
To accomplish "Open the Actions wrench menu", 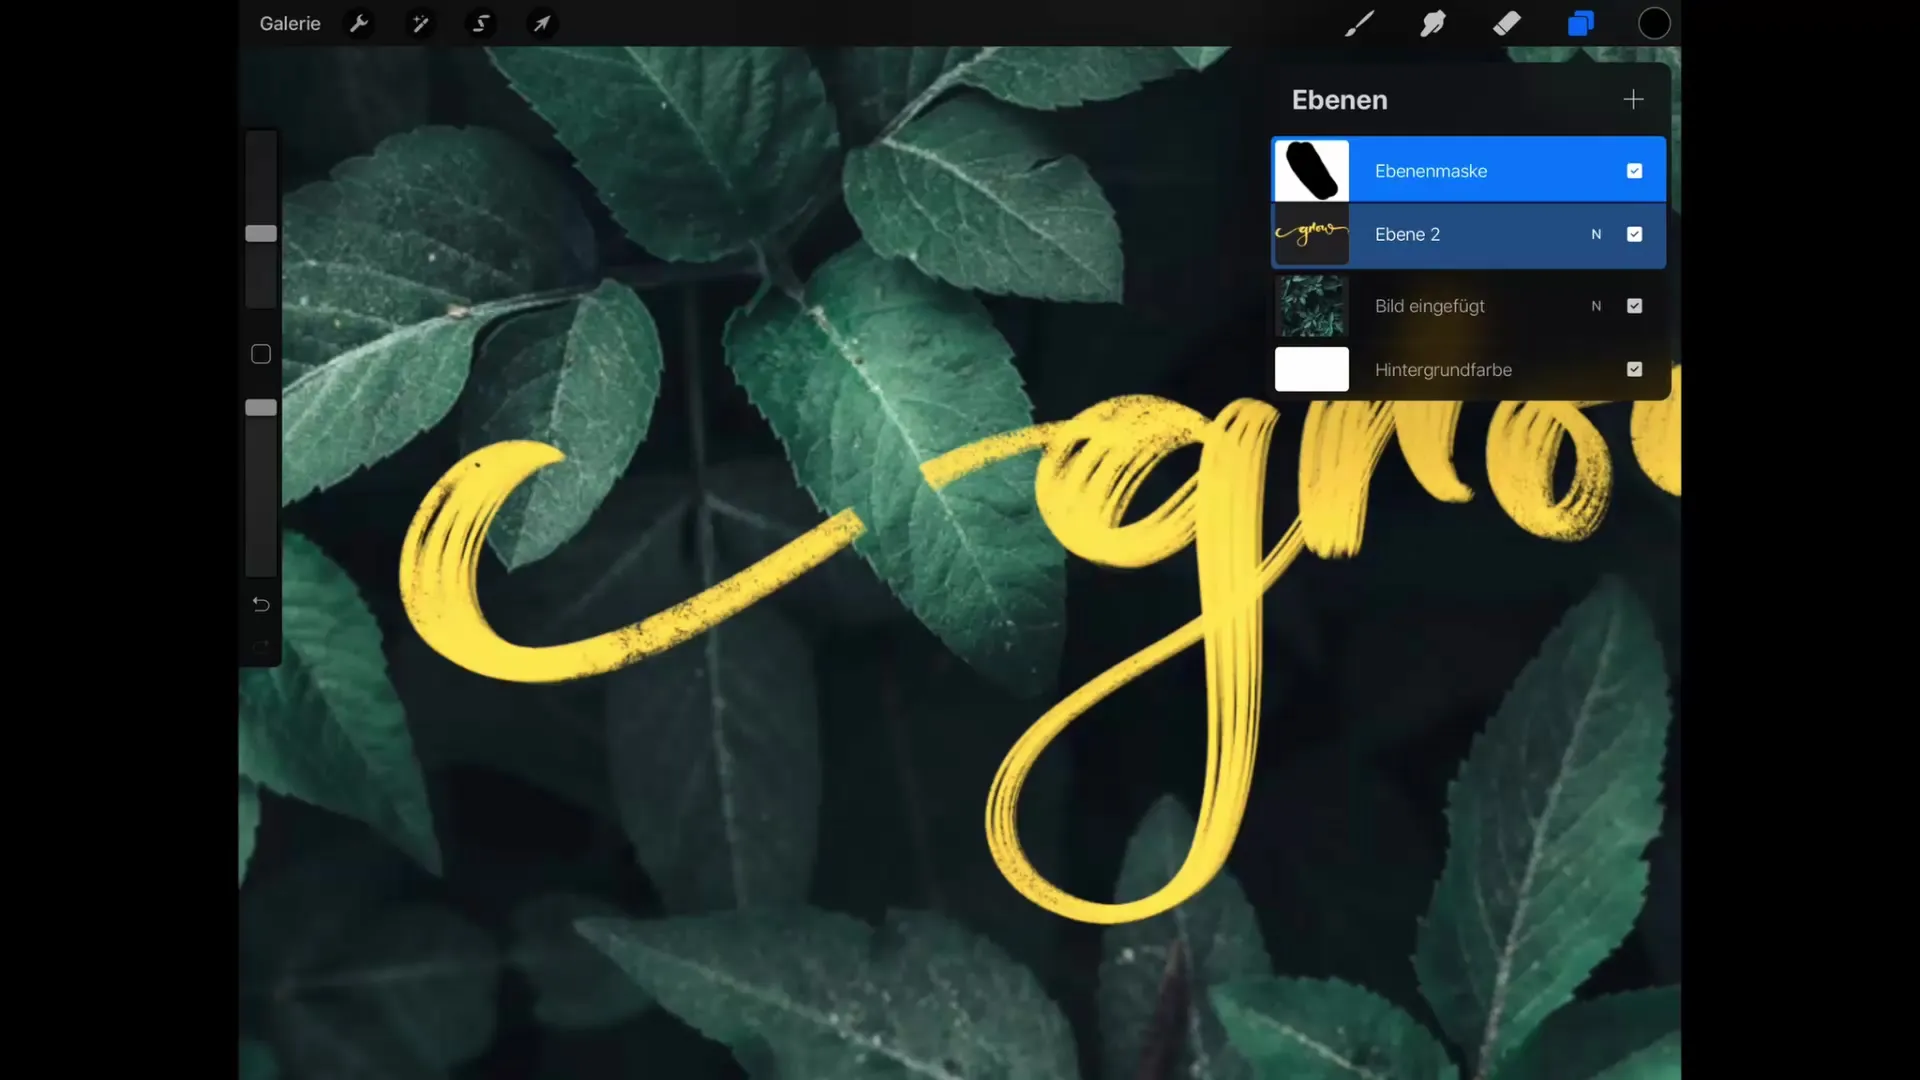I will [x=359, y=23].
